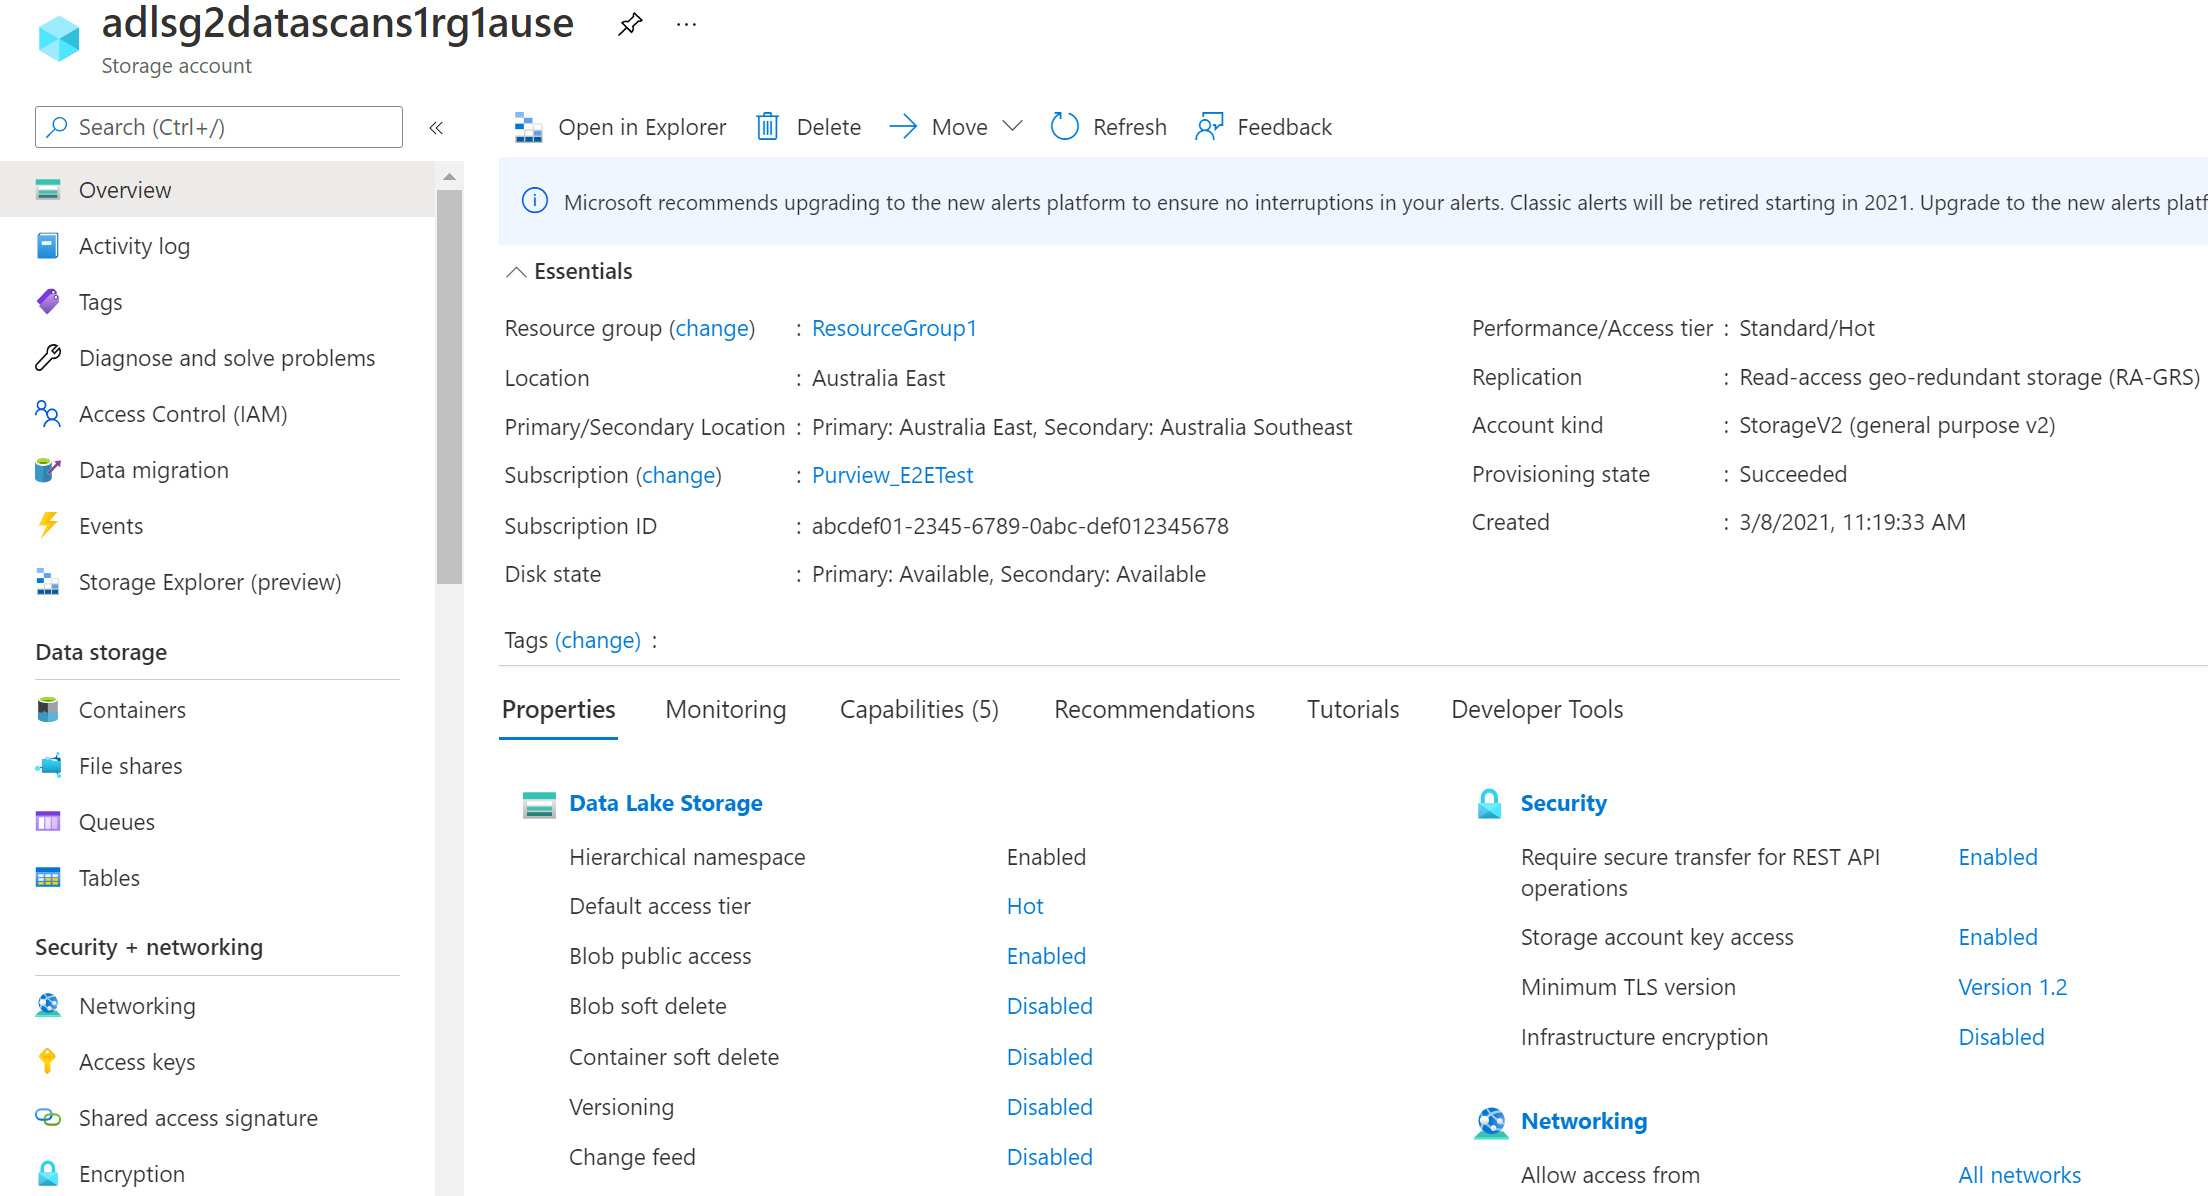Expand Capabilities 5 tab section
Image resolution: width=2208 pixels, height=1196 pixels.
(920, 708)
